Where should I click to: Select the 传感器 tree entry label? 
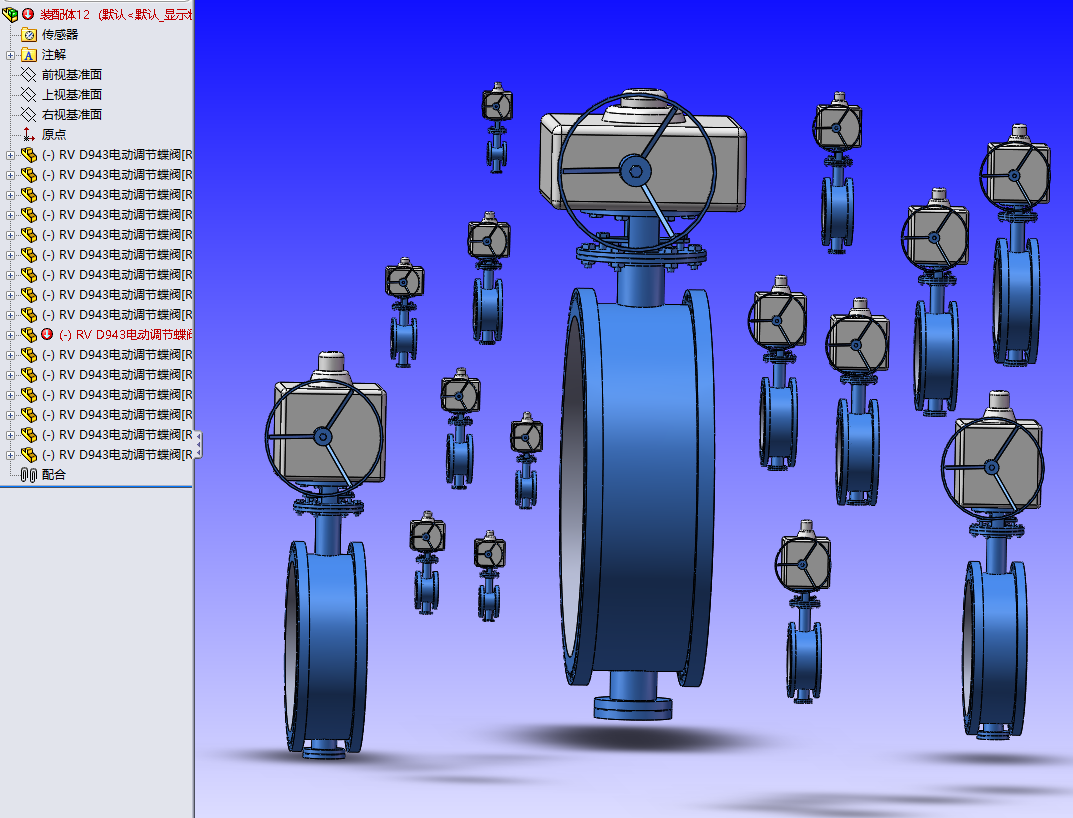click(x=60, y=34)
